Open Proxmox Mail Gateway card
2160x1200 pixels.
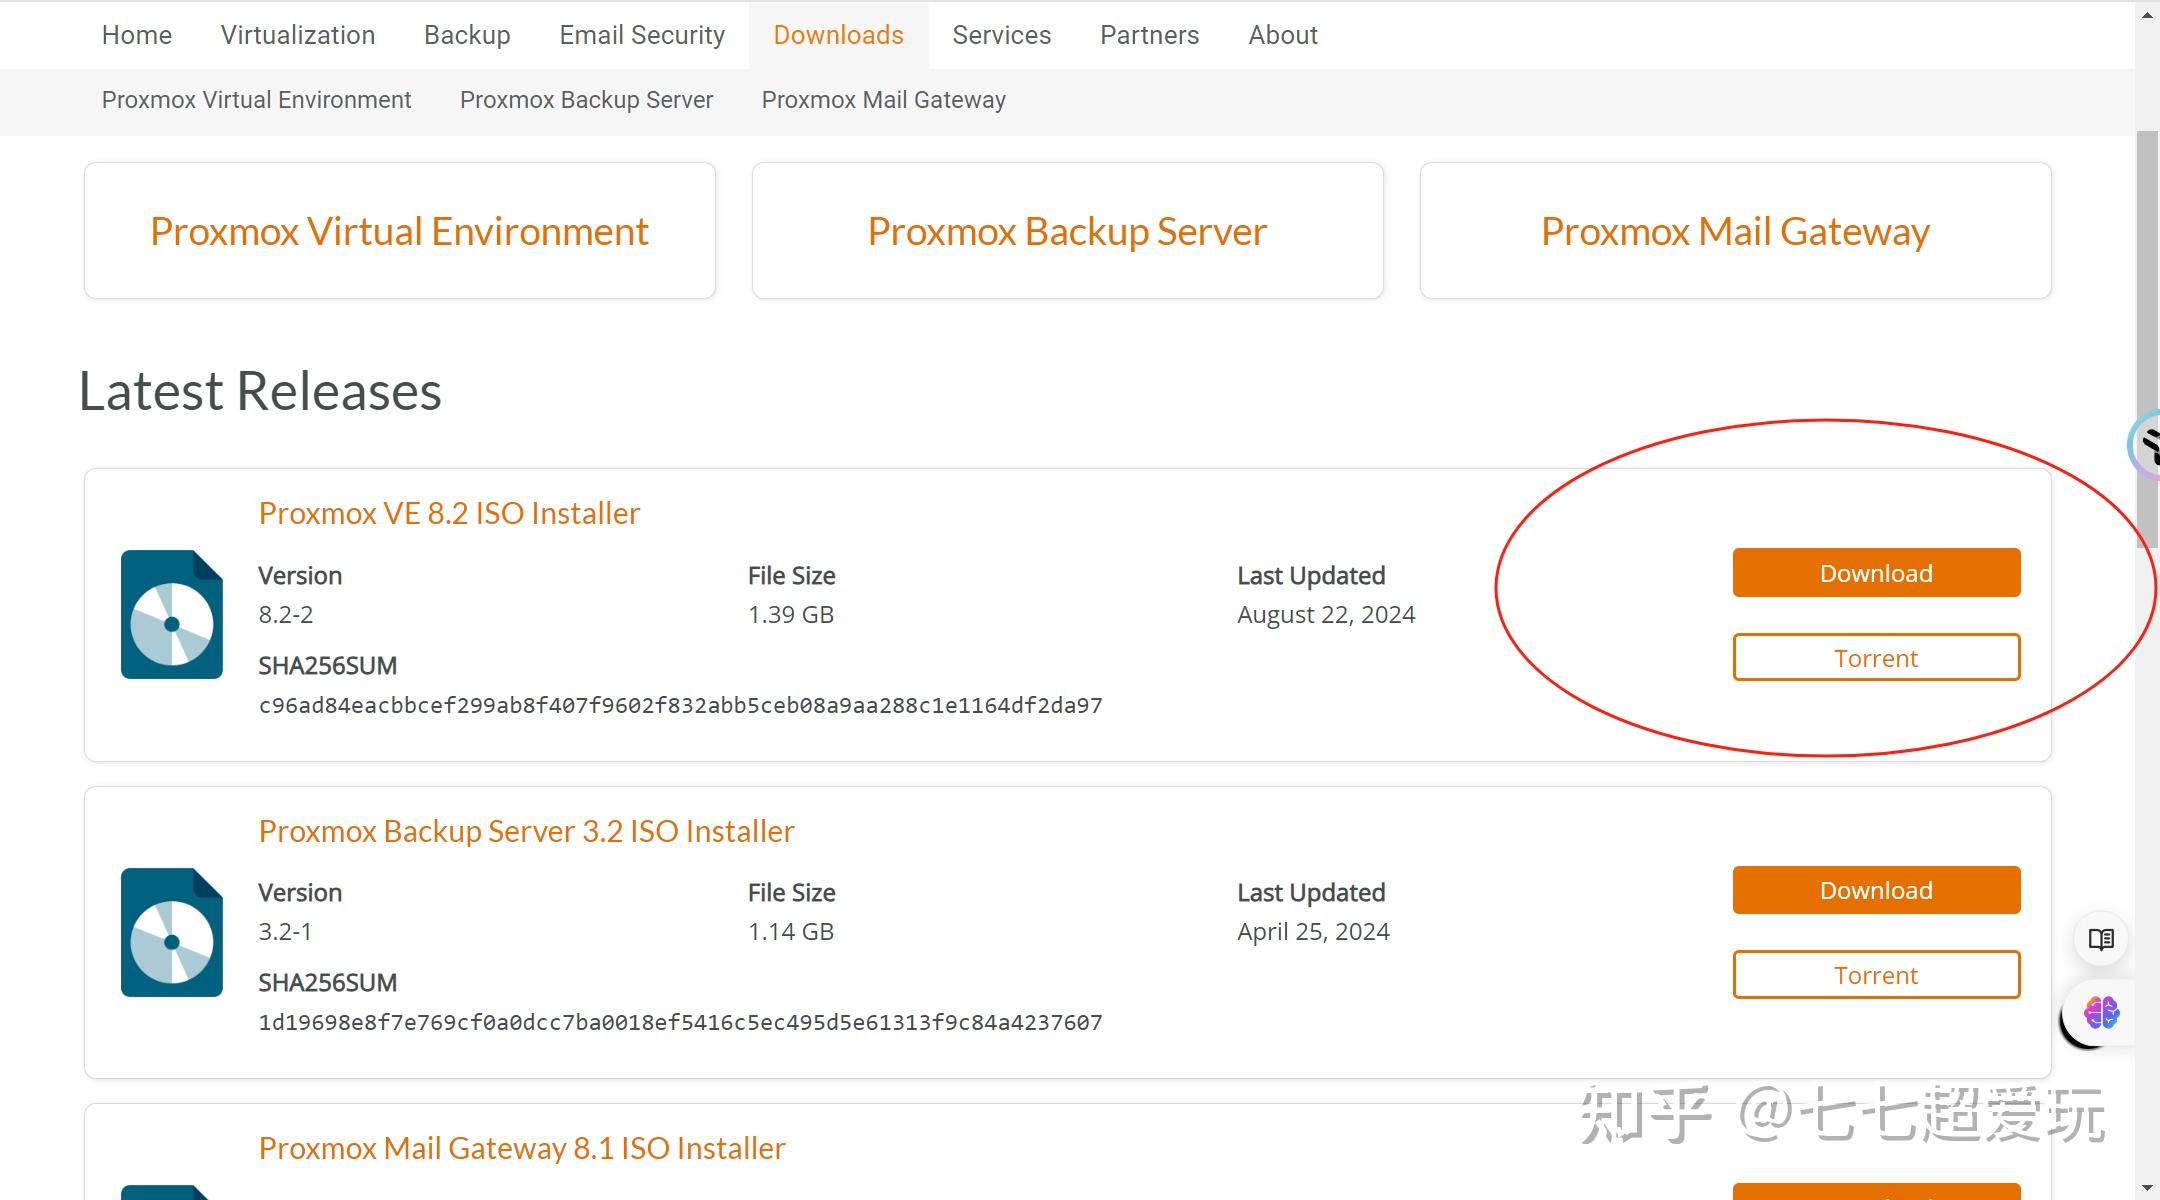1735,231
